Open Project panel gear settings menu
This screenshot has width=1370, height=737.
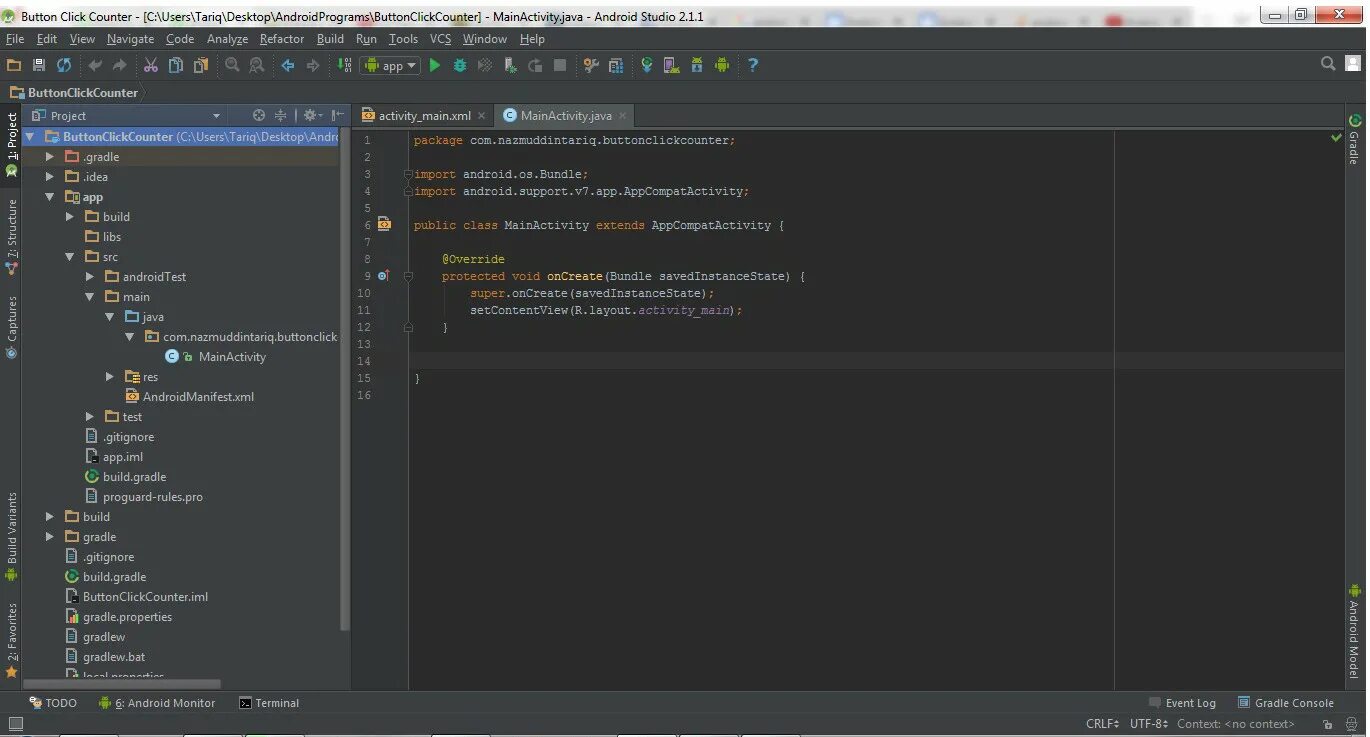pos(312,116)
